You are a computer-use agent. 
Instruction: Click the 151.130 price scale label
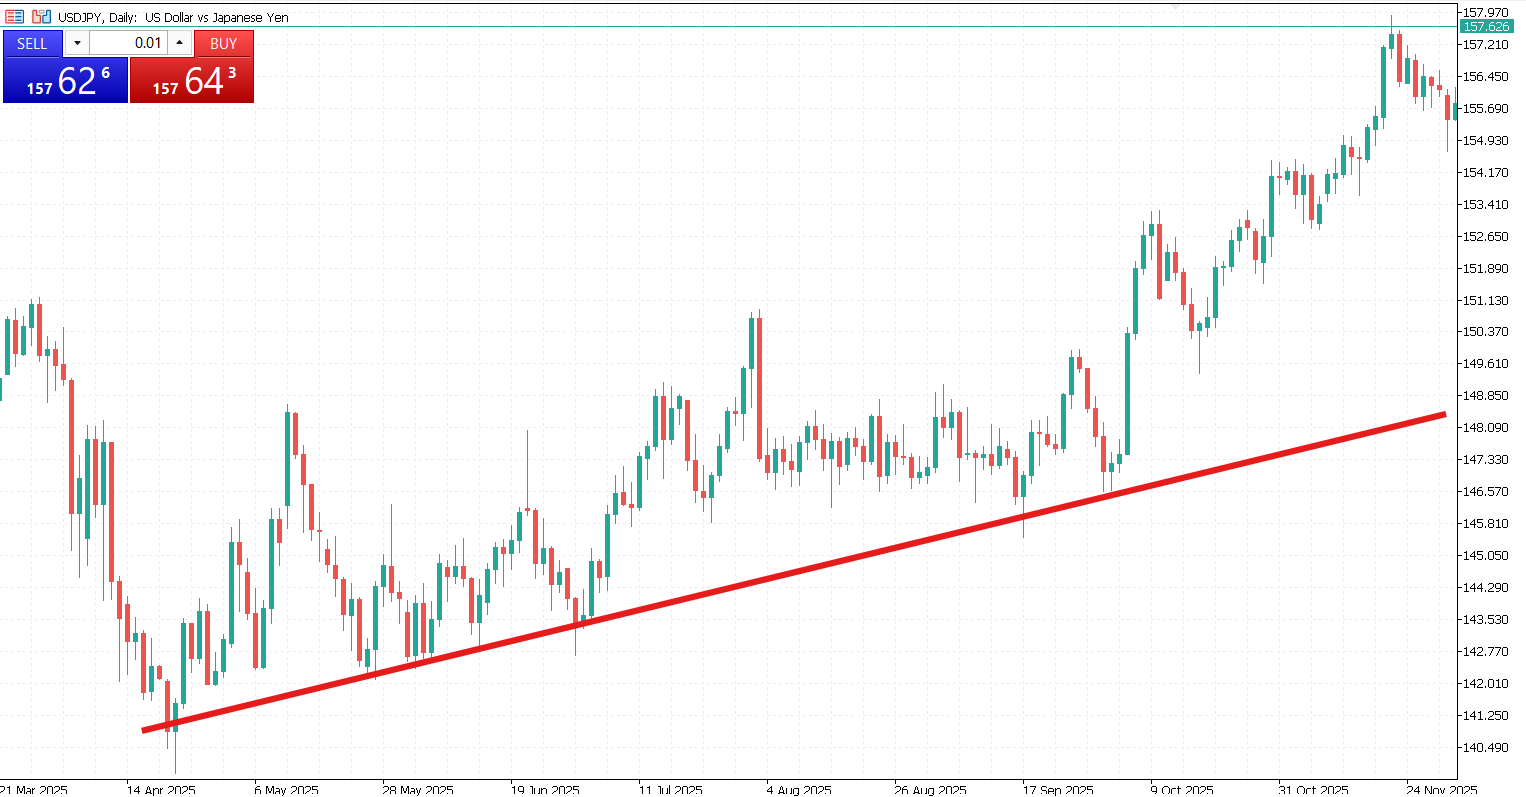pyautogui.click(x=1485, y=300)
